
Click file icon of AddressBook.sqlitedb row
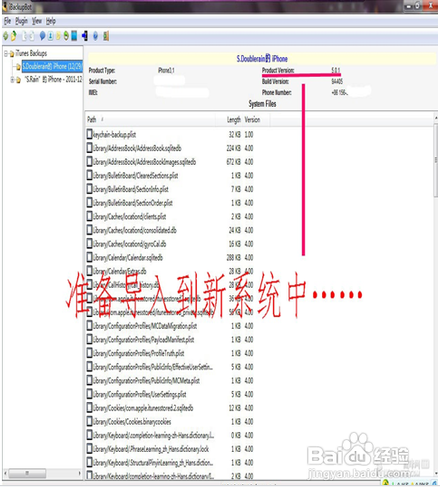click(89, 148)
